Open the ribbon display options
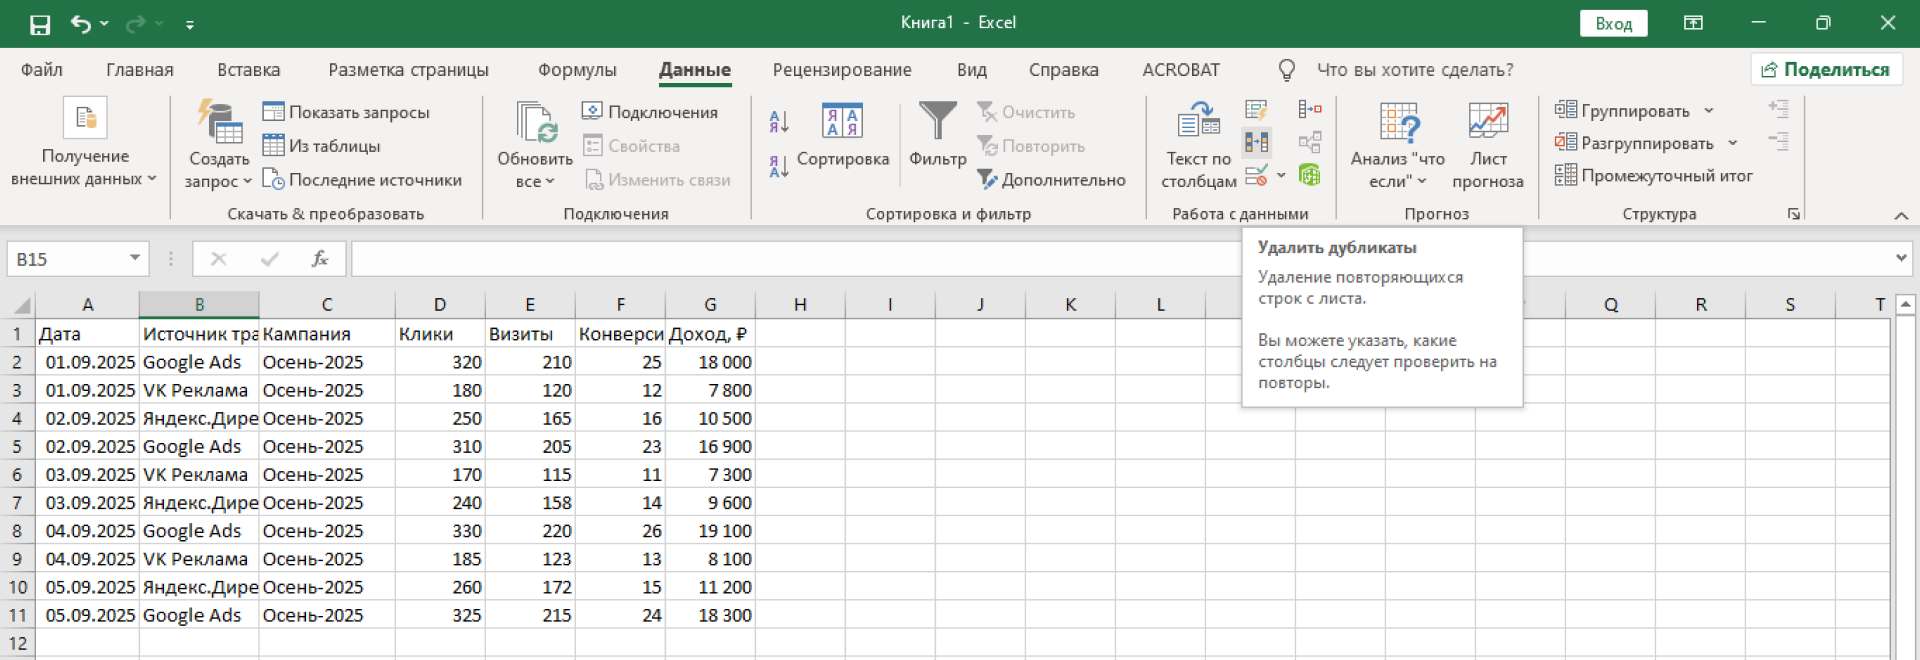The width and height of the screenshot is (1920, 660). click(x=1693, y=23)
